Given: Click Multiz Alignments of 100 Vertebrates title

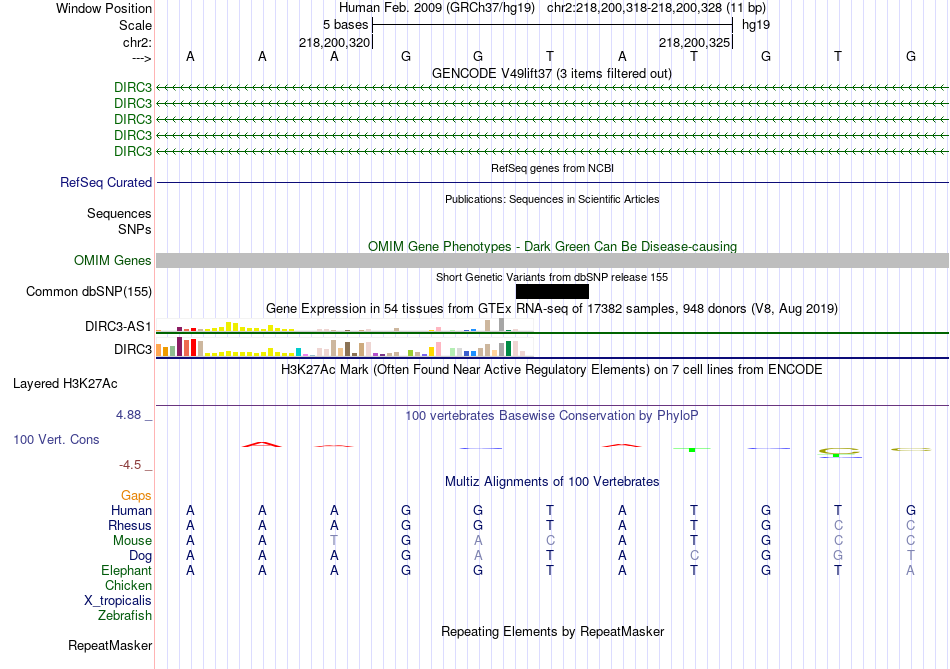Looking at the screenshot, I should (x=552, y=482).
